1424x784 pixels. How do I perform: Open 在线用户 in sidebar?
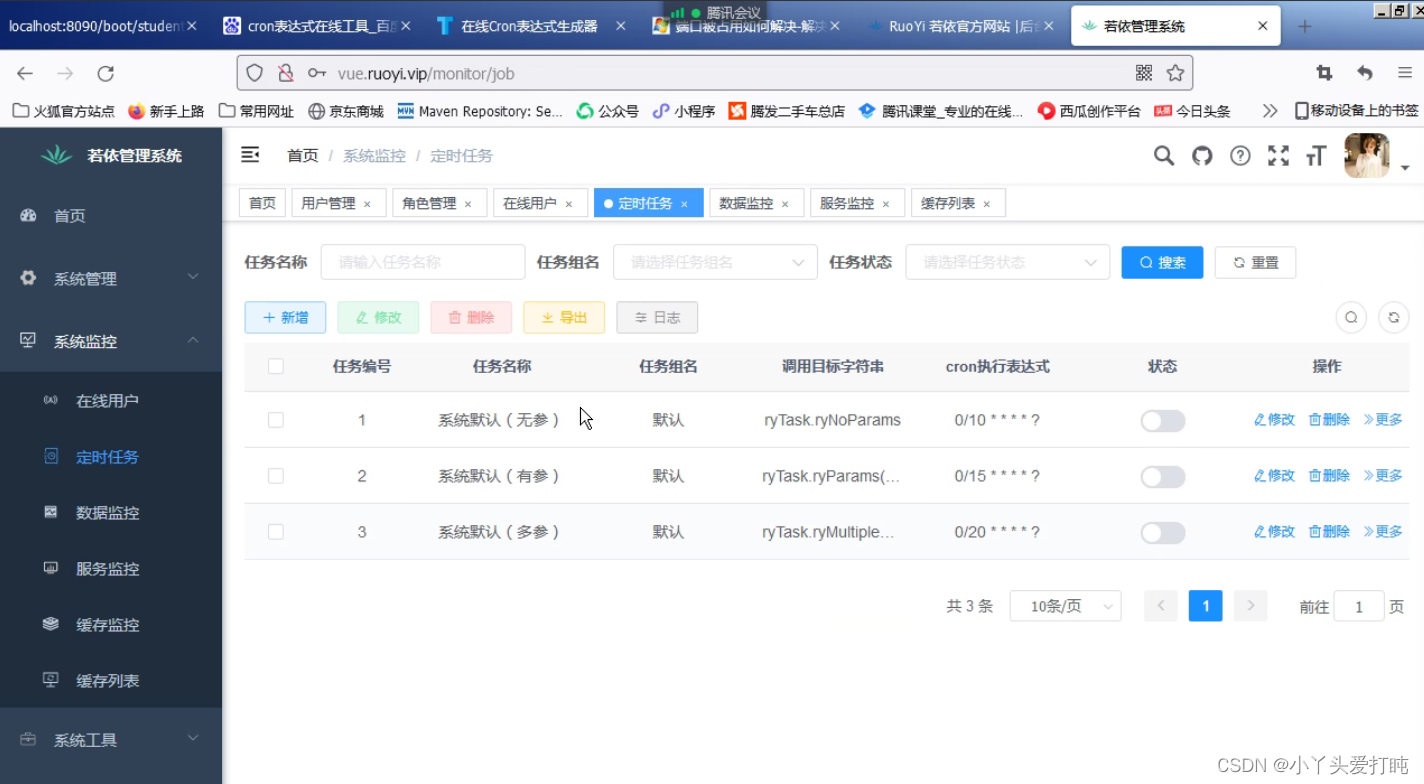[111, 400]
